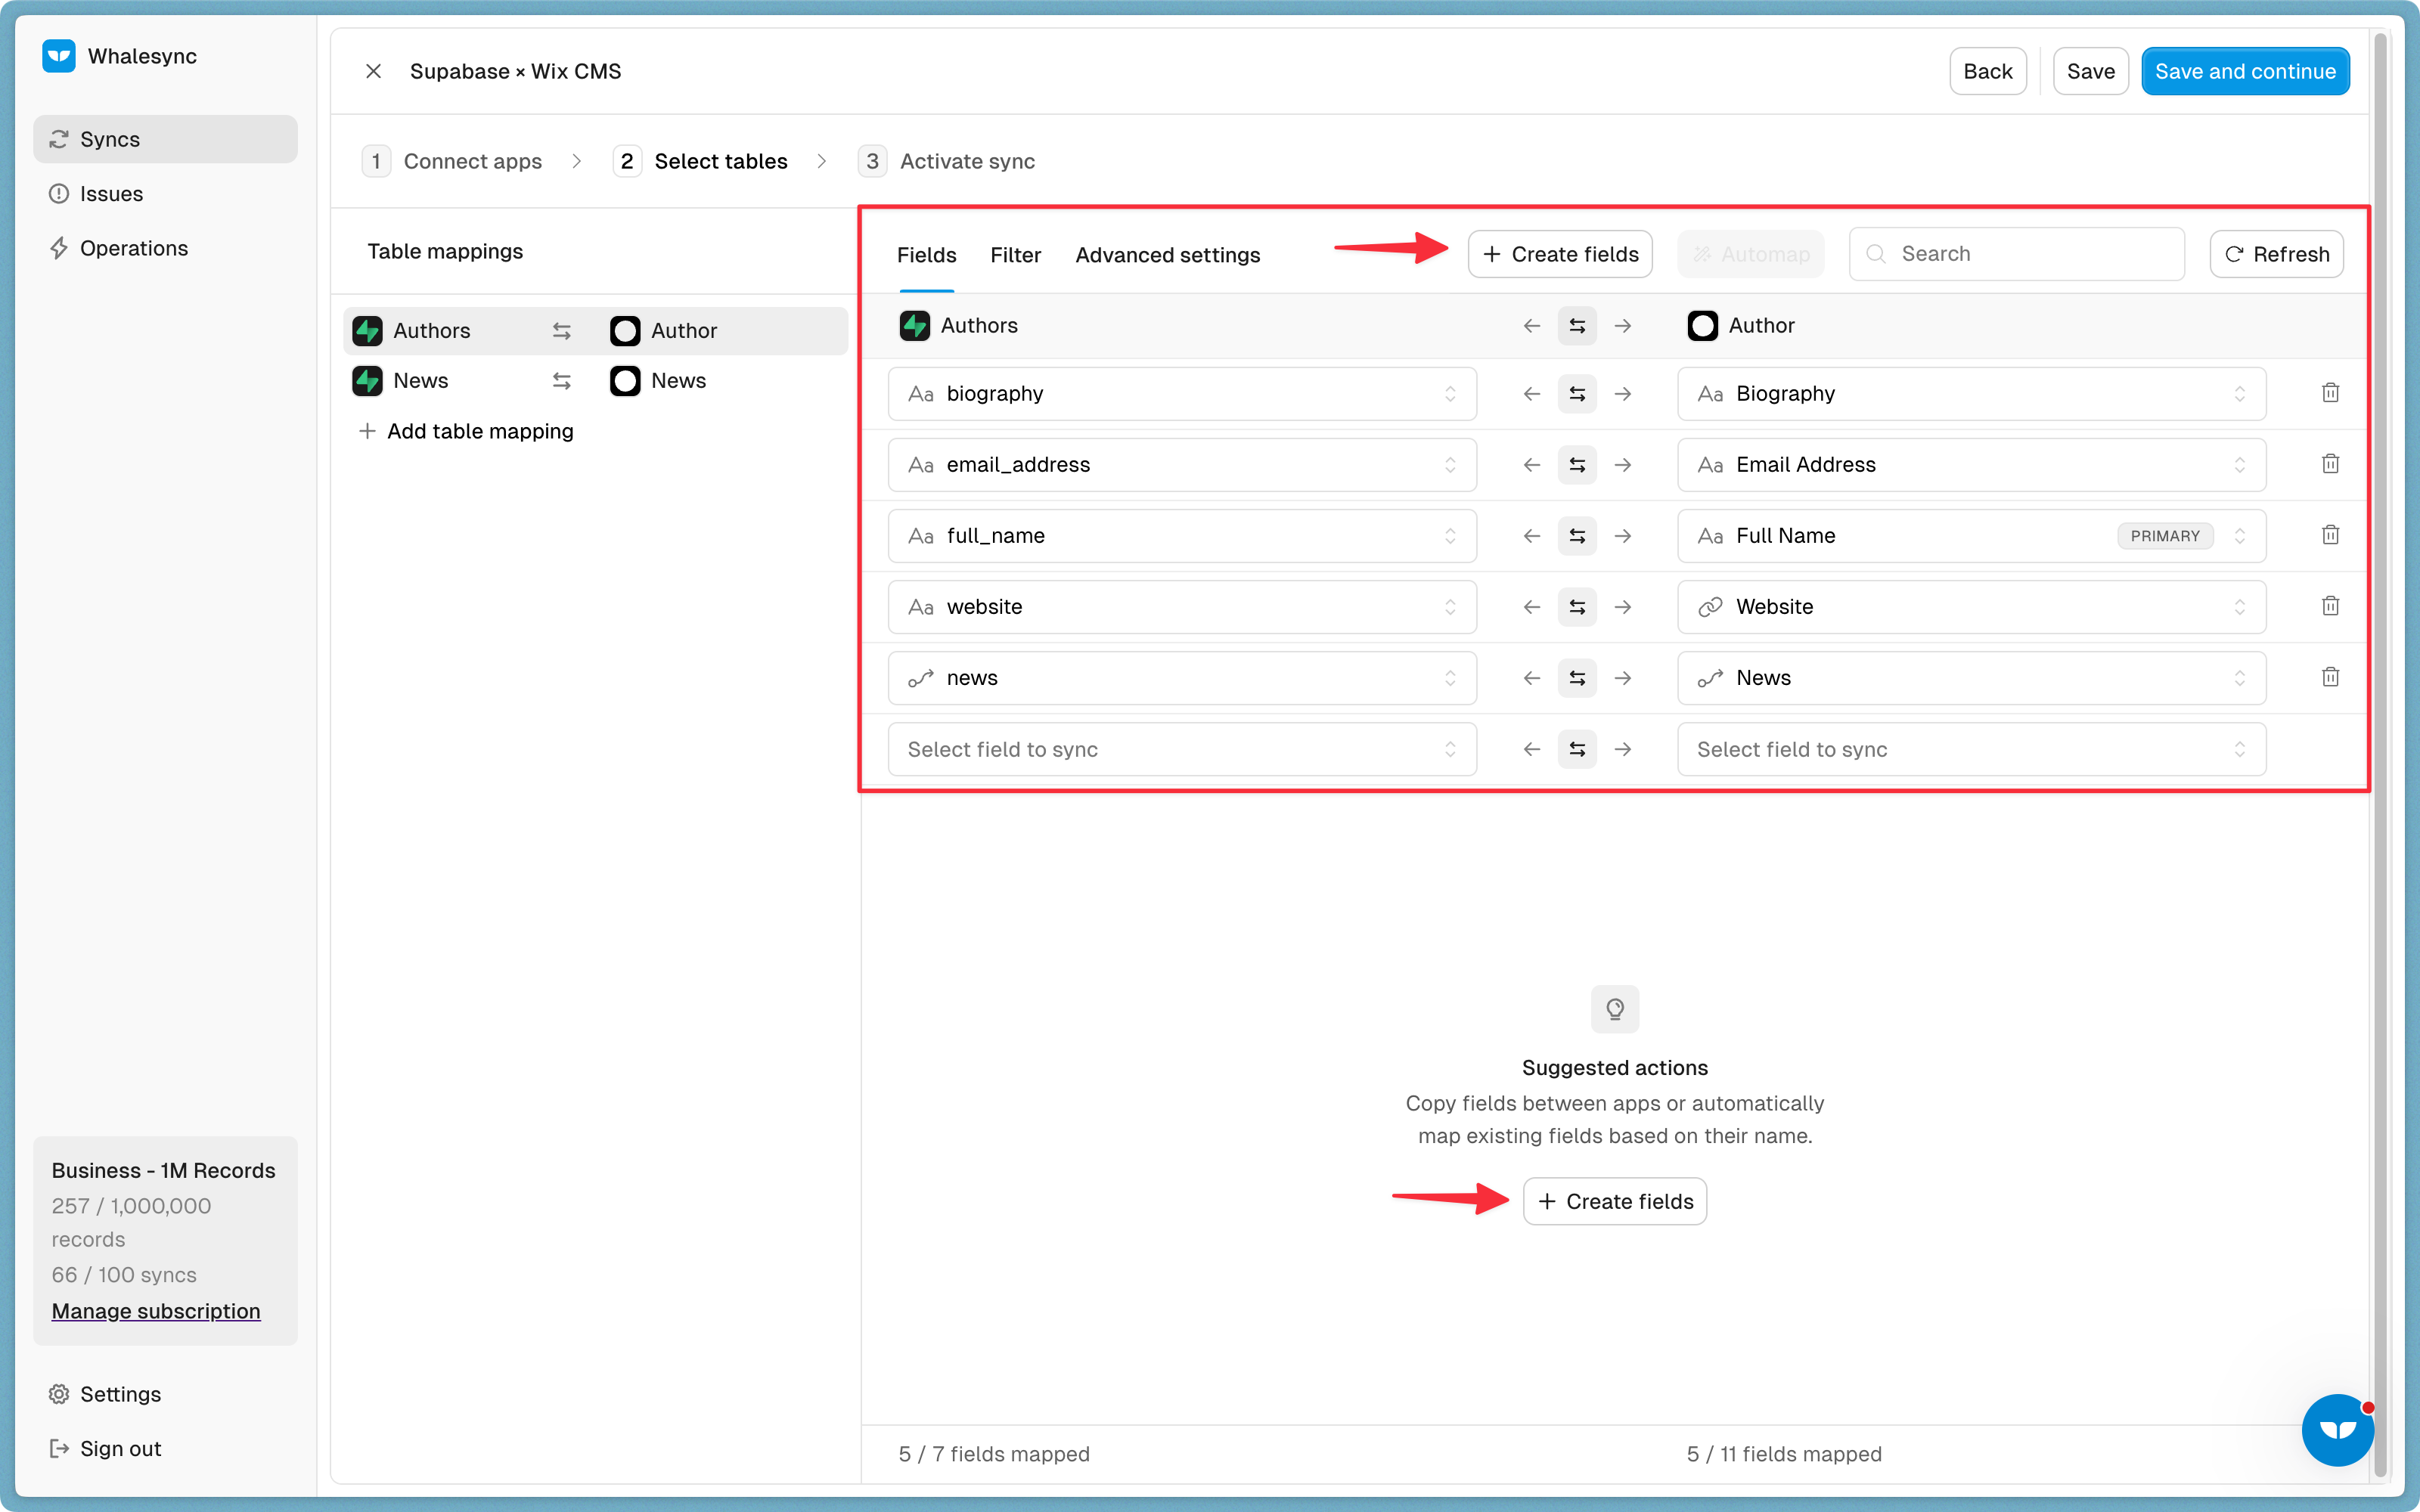Close the Supabase × Wix CMS sync editor
The width and height of the screenshot is (2420, 1512).
373,71
